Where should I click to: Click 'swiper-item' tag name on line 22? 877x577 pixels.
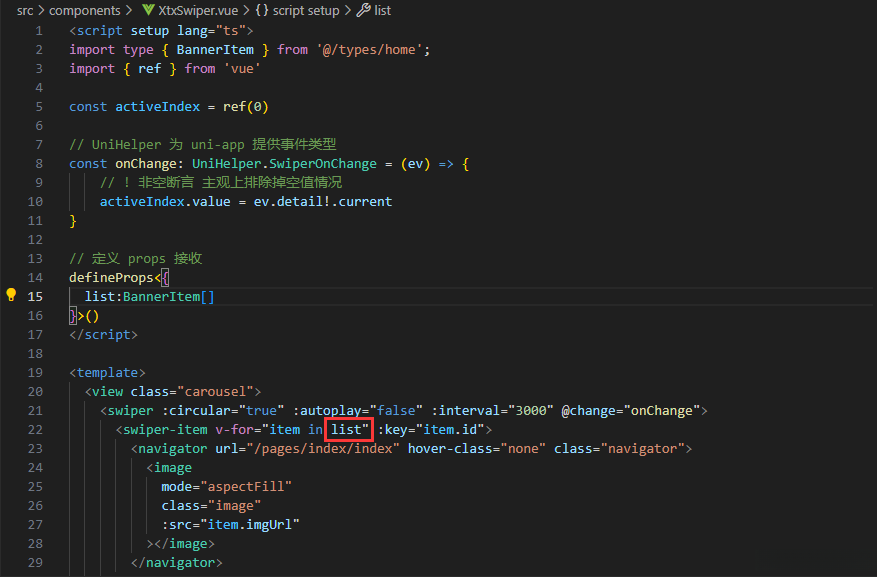tap(165, 430)
